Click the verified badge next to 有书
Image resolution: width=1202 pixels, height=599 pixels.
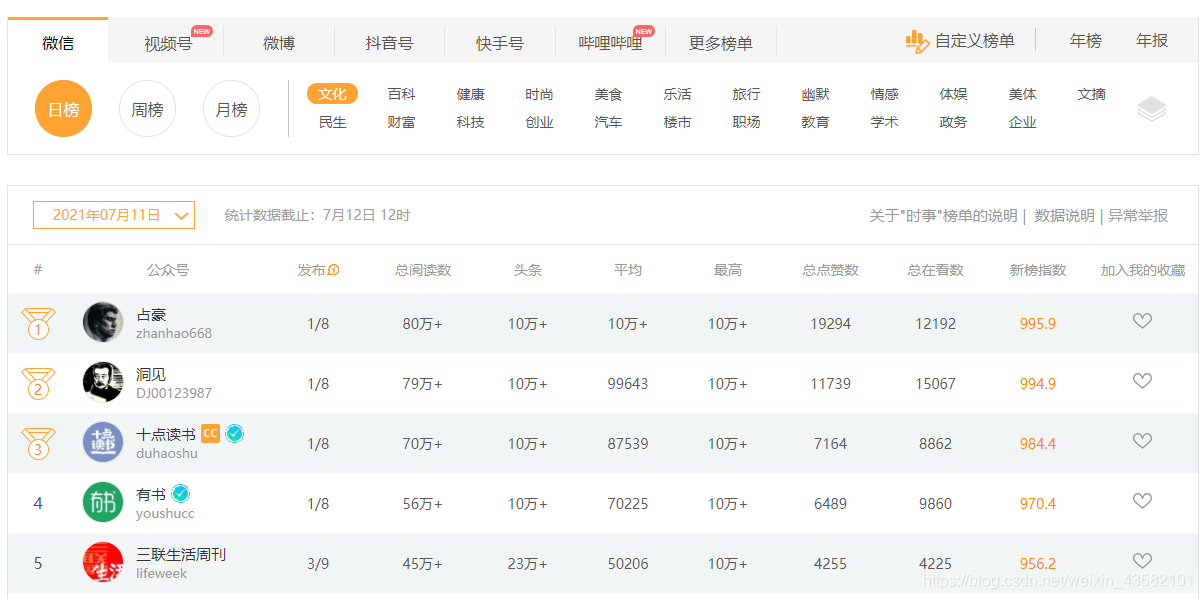(181, 493)
